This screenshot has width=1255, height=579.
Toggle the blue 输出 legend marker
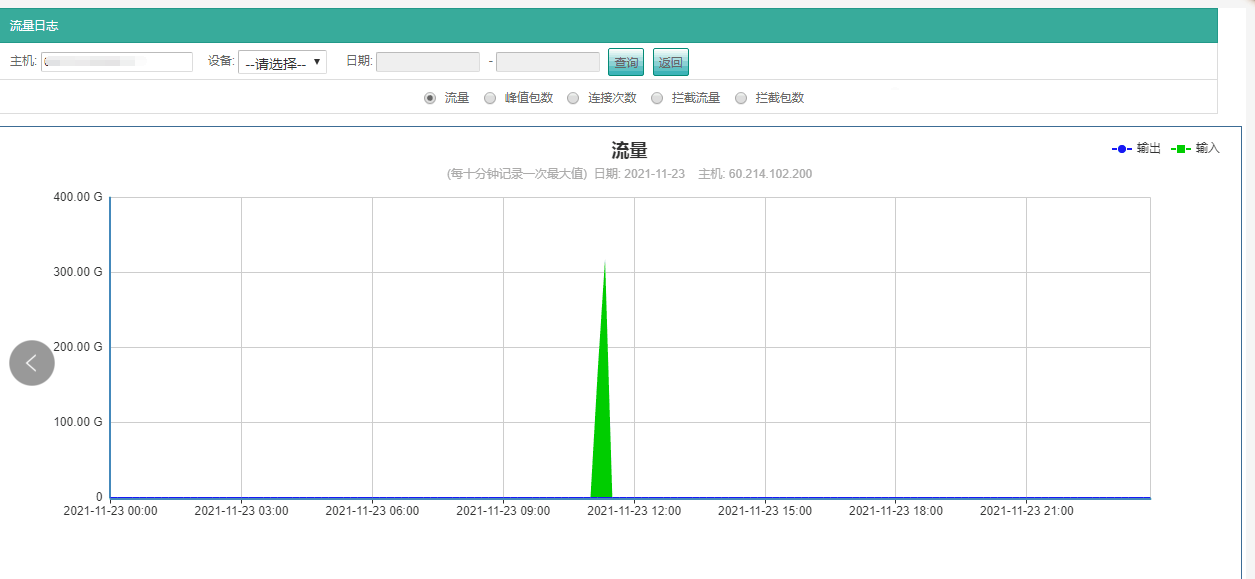coord(1122,149)
